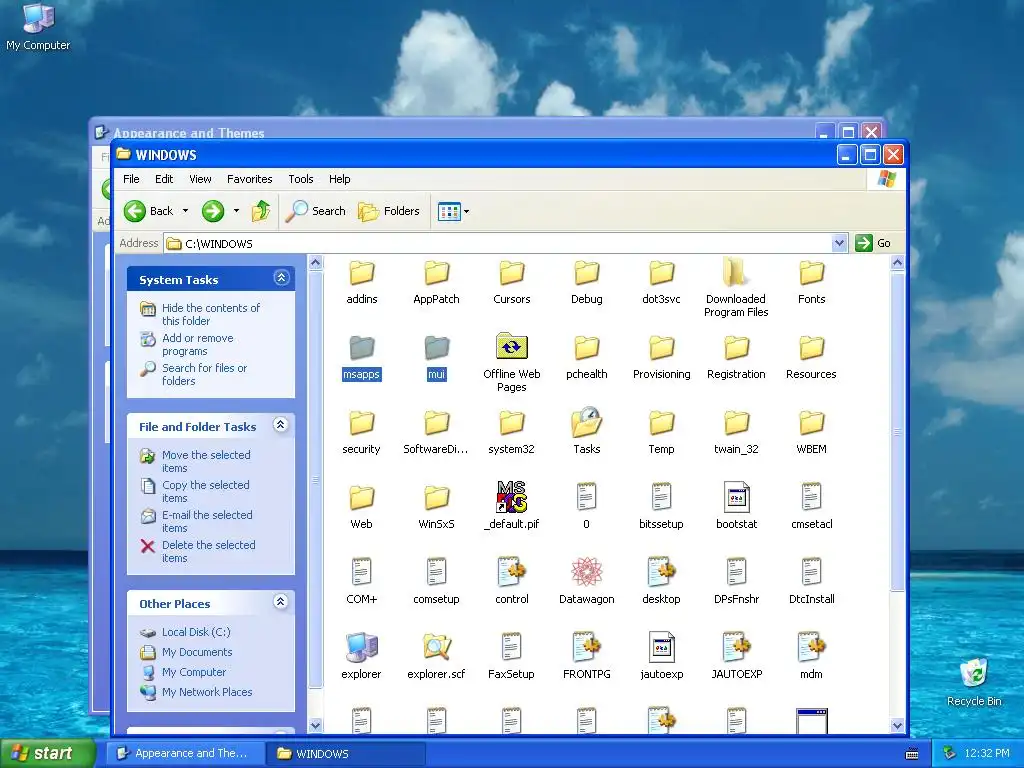Click Search for files or folders
This screenshot has height=768, width=1024.
tap(204, 374)
